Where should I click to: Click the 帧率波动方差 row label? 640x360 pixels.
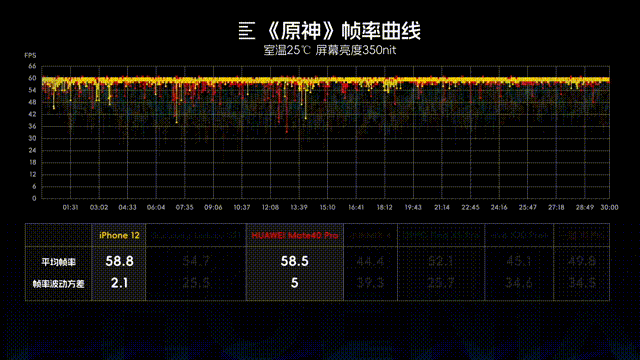pos(58,284)
